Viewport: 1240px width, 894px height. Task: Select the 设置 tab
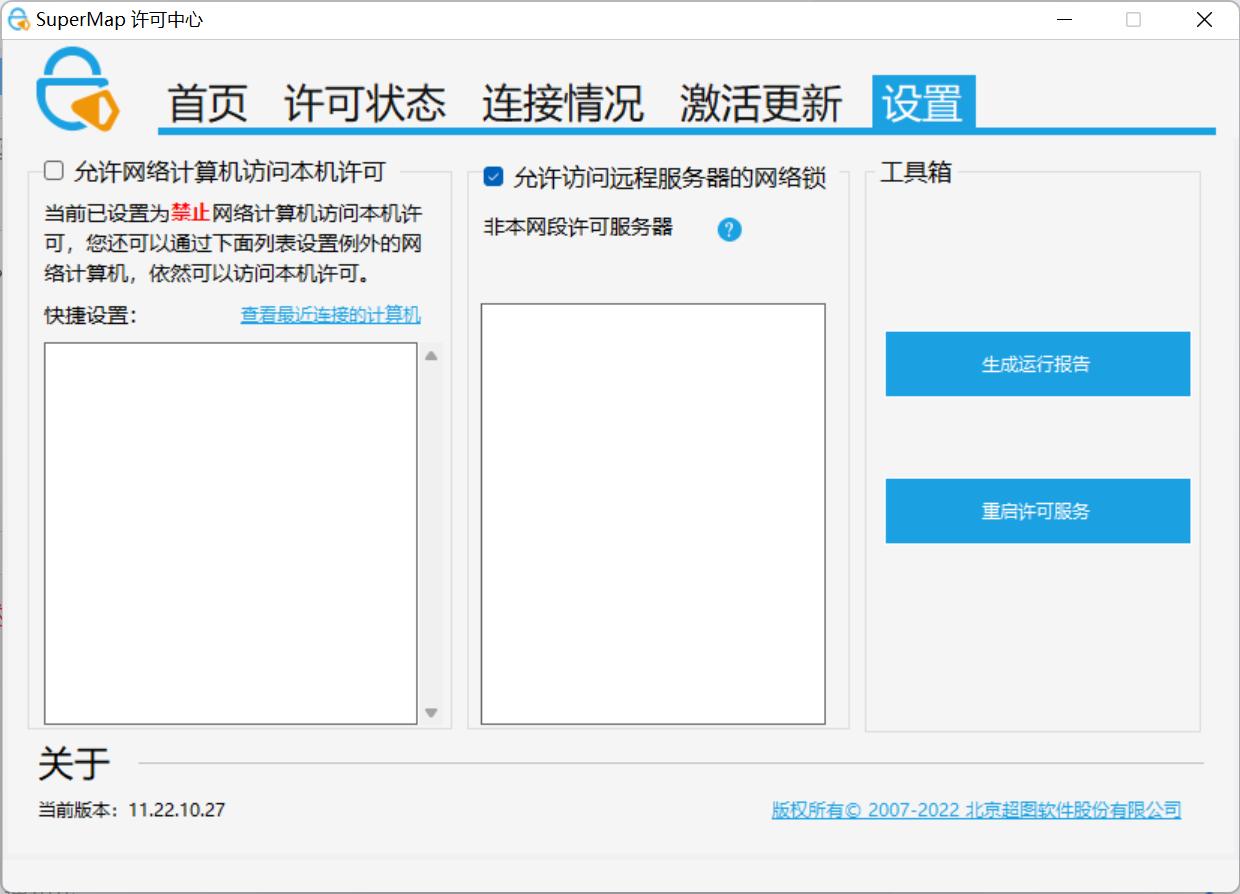[923, 102]
